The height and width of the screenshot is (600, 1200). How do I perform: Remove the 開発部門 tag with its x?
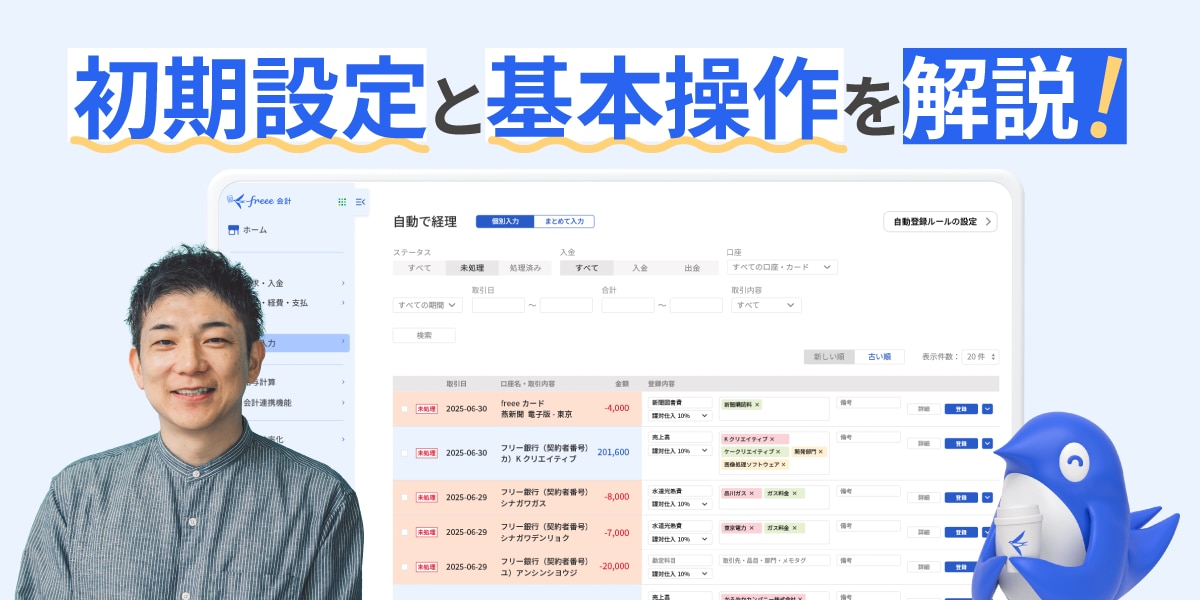[x=821, y=452]
